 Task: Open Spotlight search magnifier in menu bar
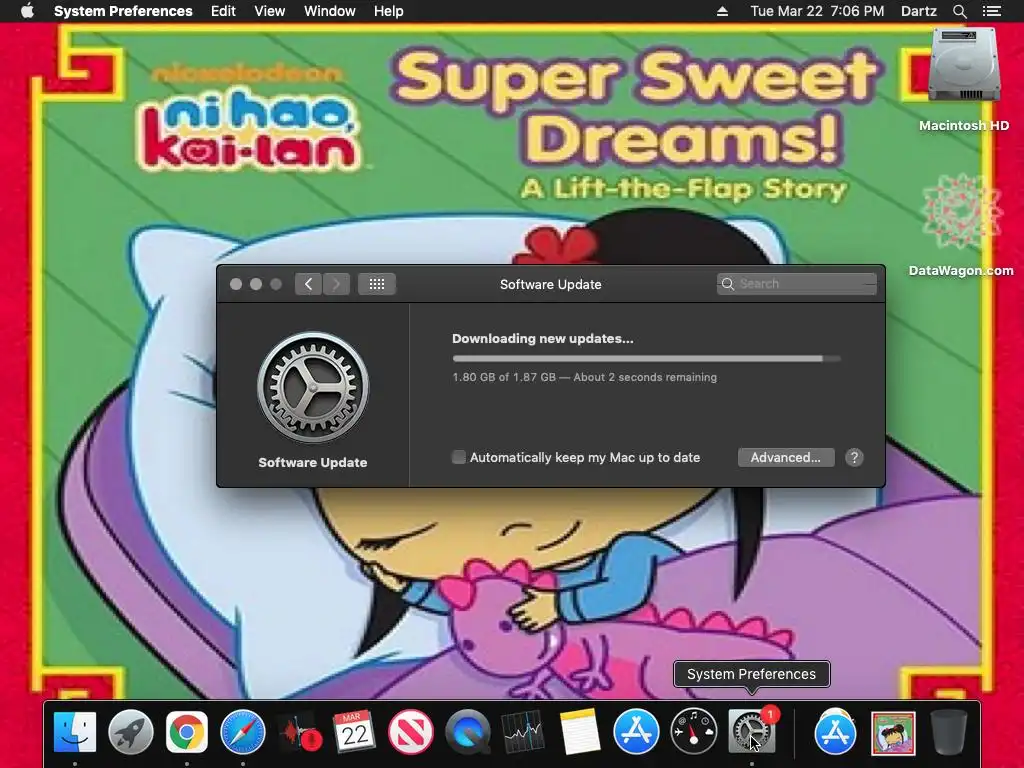959,11
